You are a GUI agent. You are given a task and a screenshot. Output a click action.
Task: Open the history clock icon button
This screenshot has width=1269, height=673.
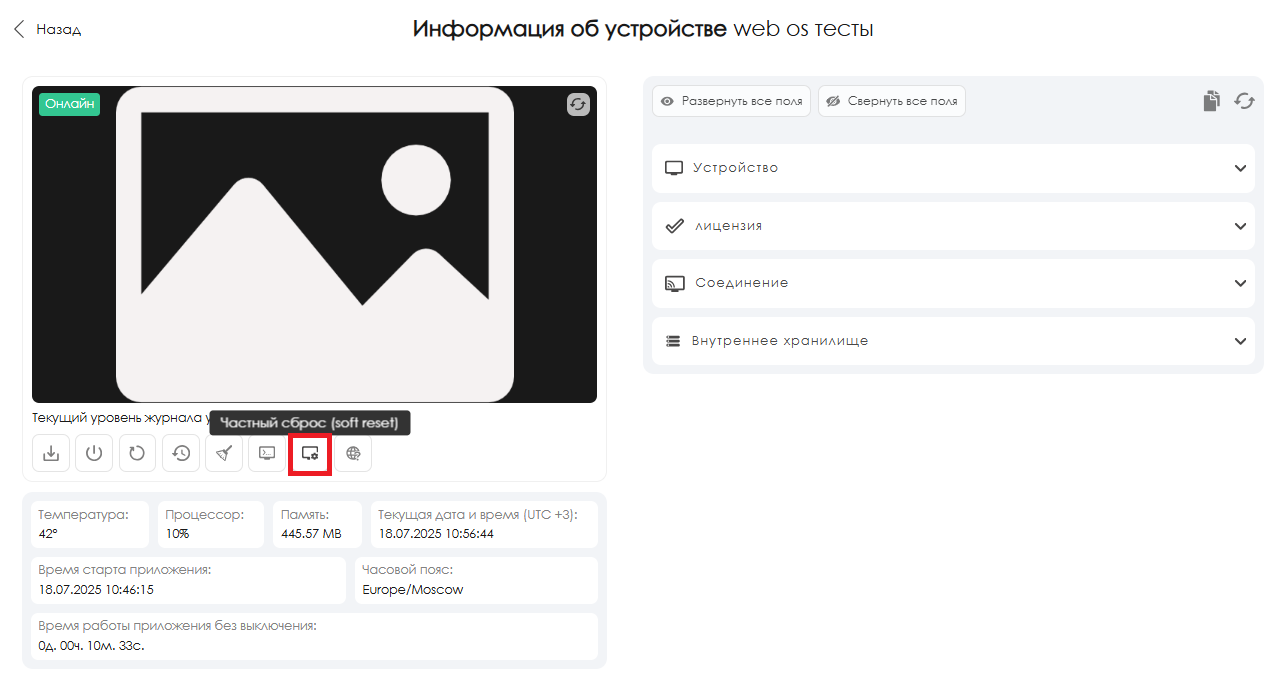pyautogui.click(x=181, y=453)
